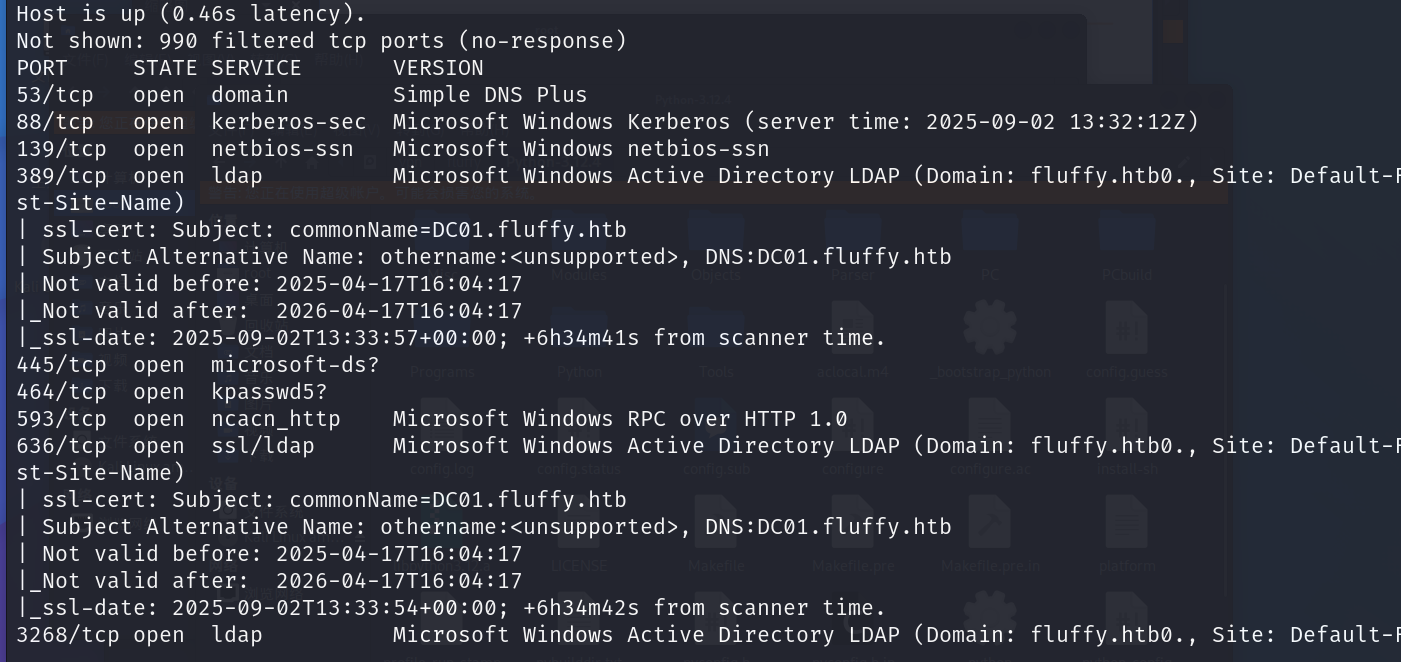Open the PCbuild folder icon

pos(1126,236)
